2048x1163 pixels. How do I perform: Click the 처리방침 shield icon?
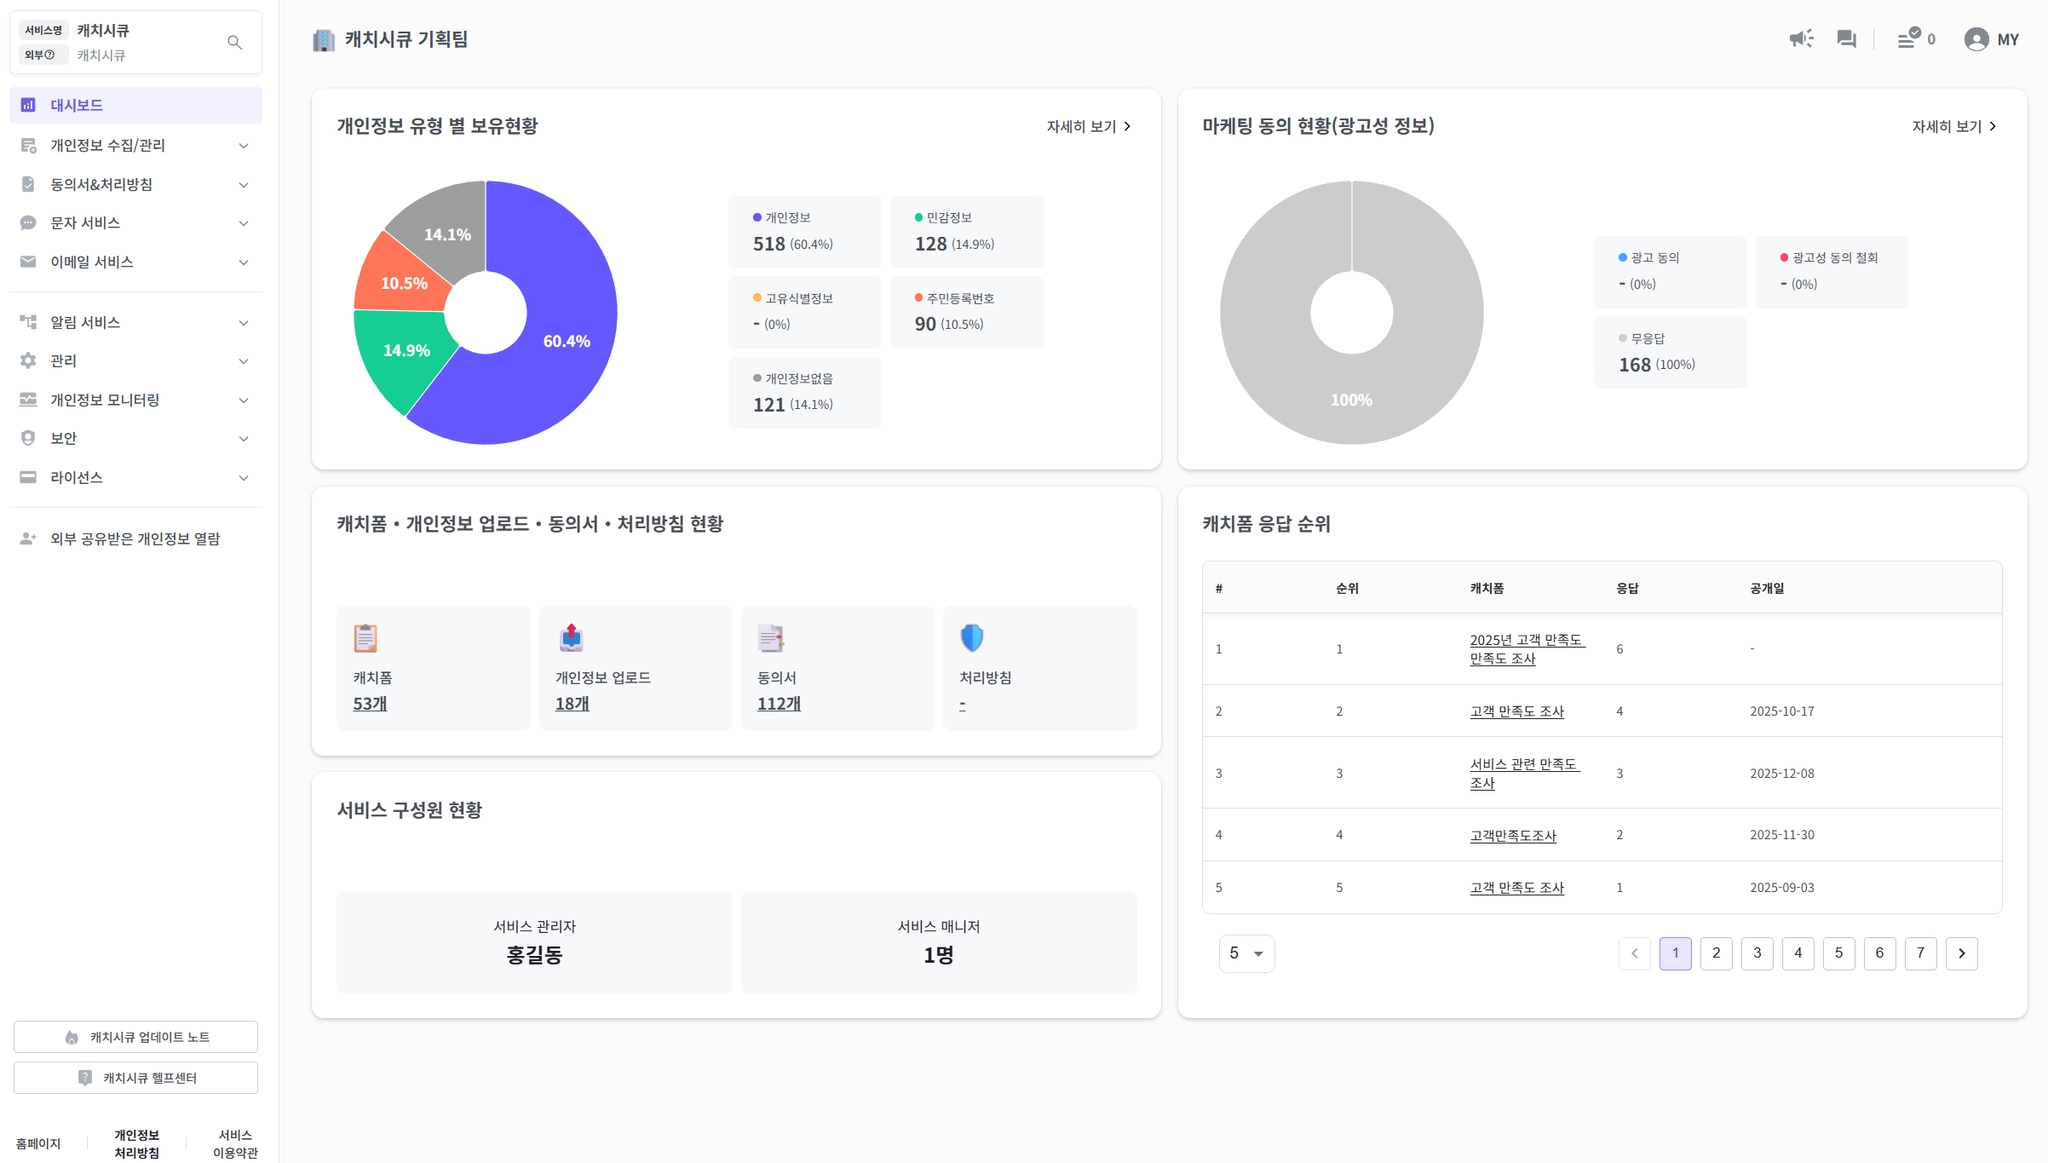click(x=972, y=638)
